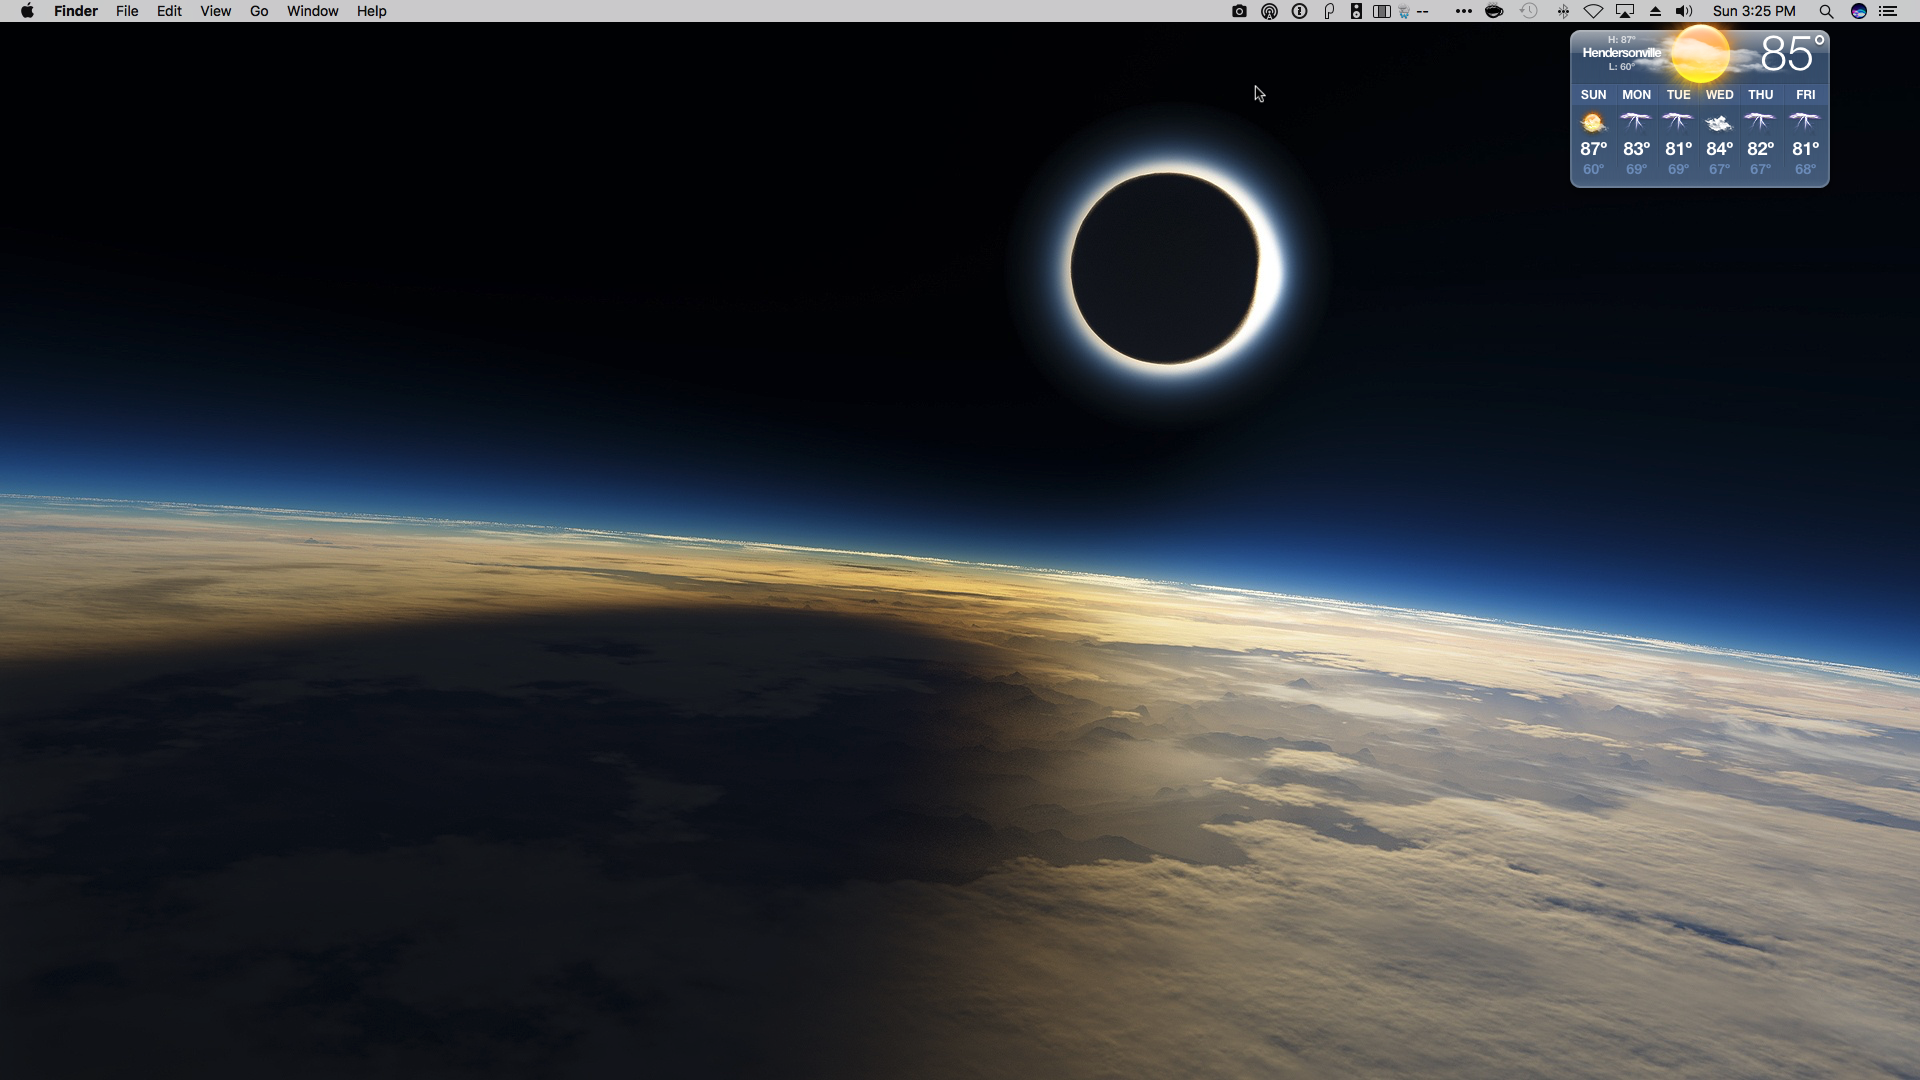Click Wednesday's 84° high temperature

point(1719,149)
